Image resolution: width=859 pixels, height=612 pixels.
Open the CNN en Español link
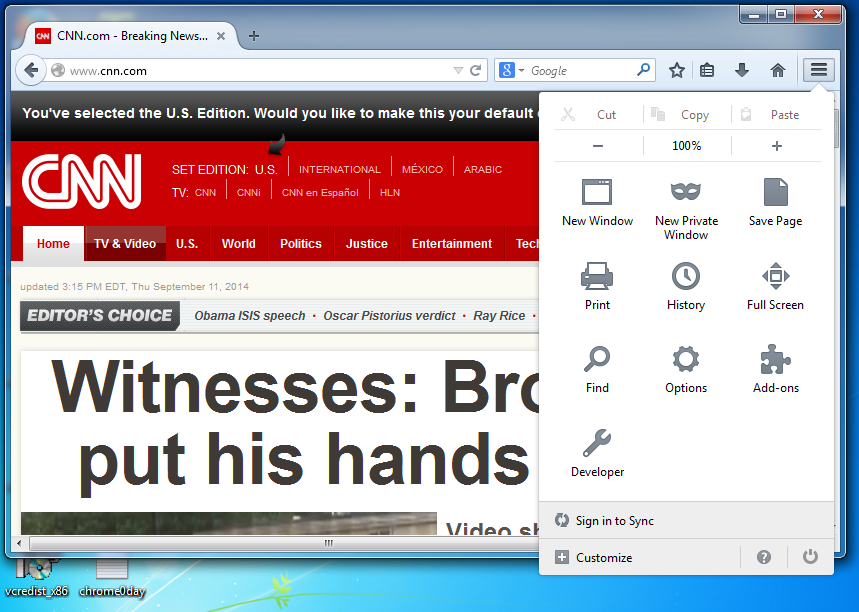coord(320,192)
